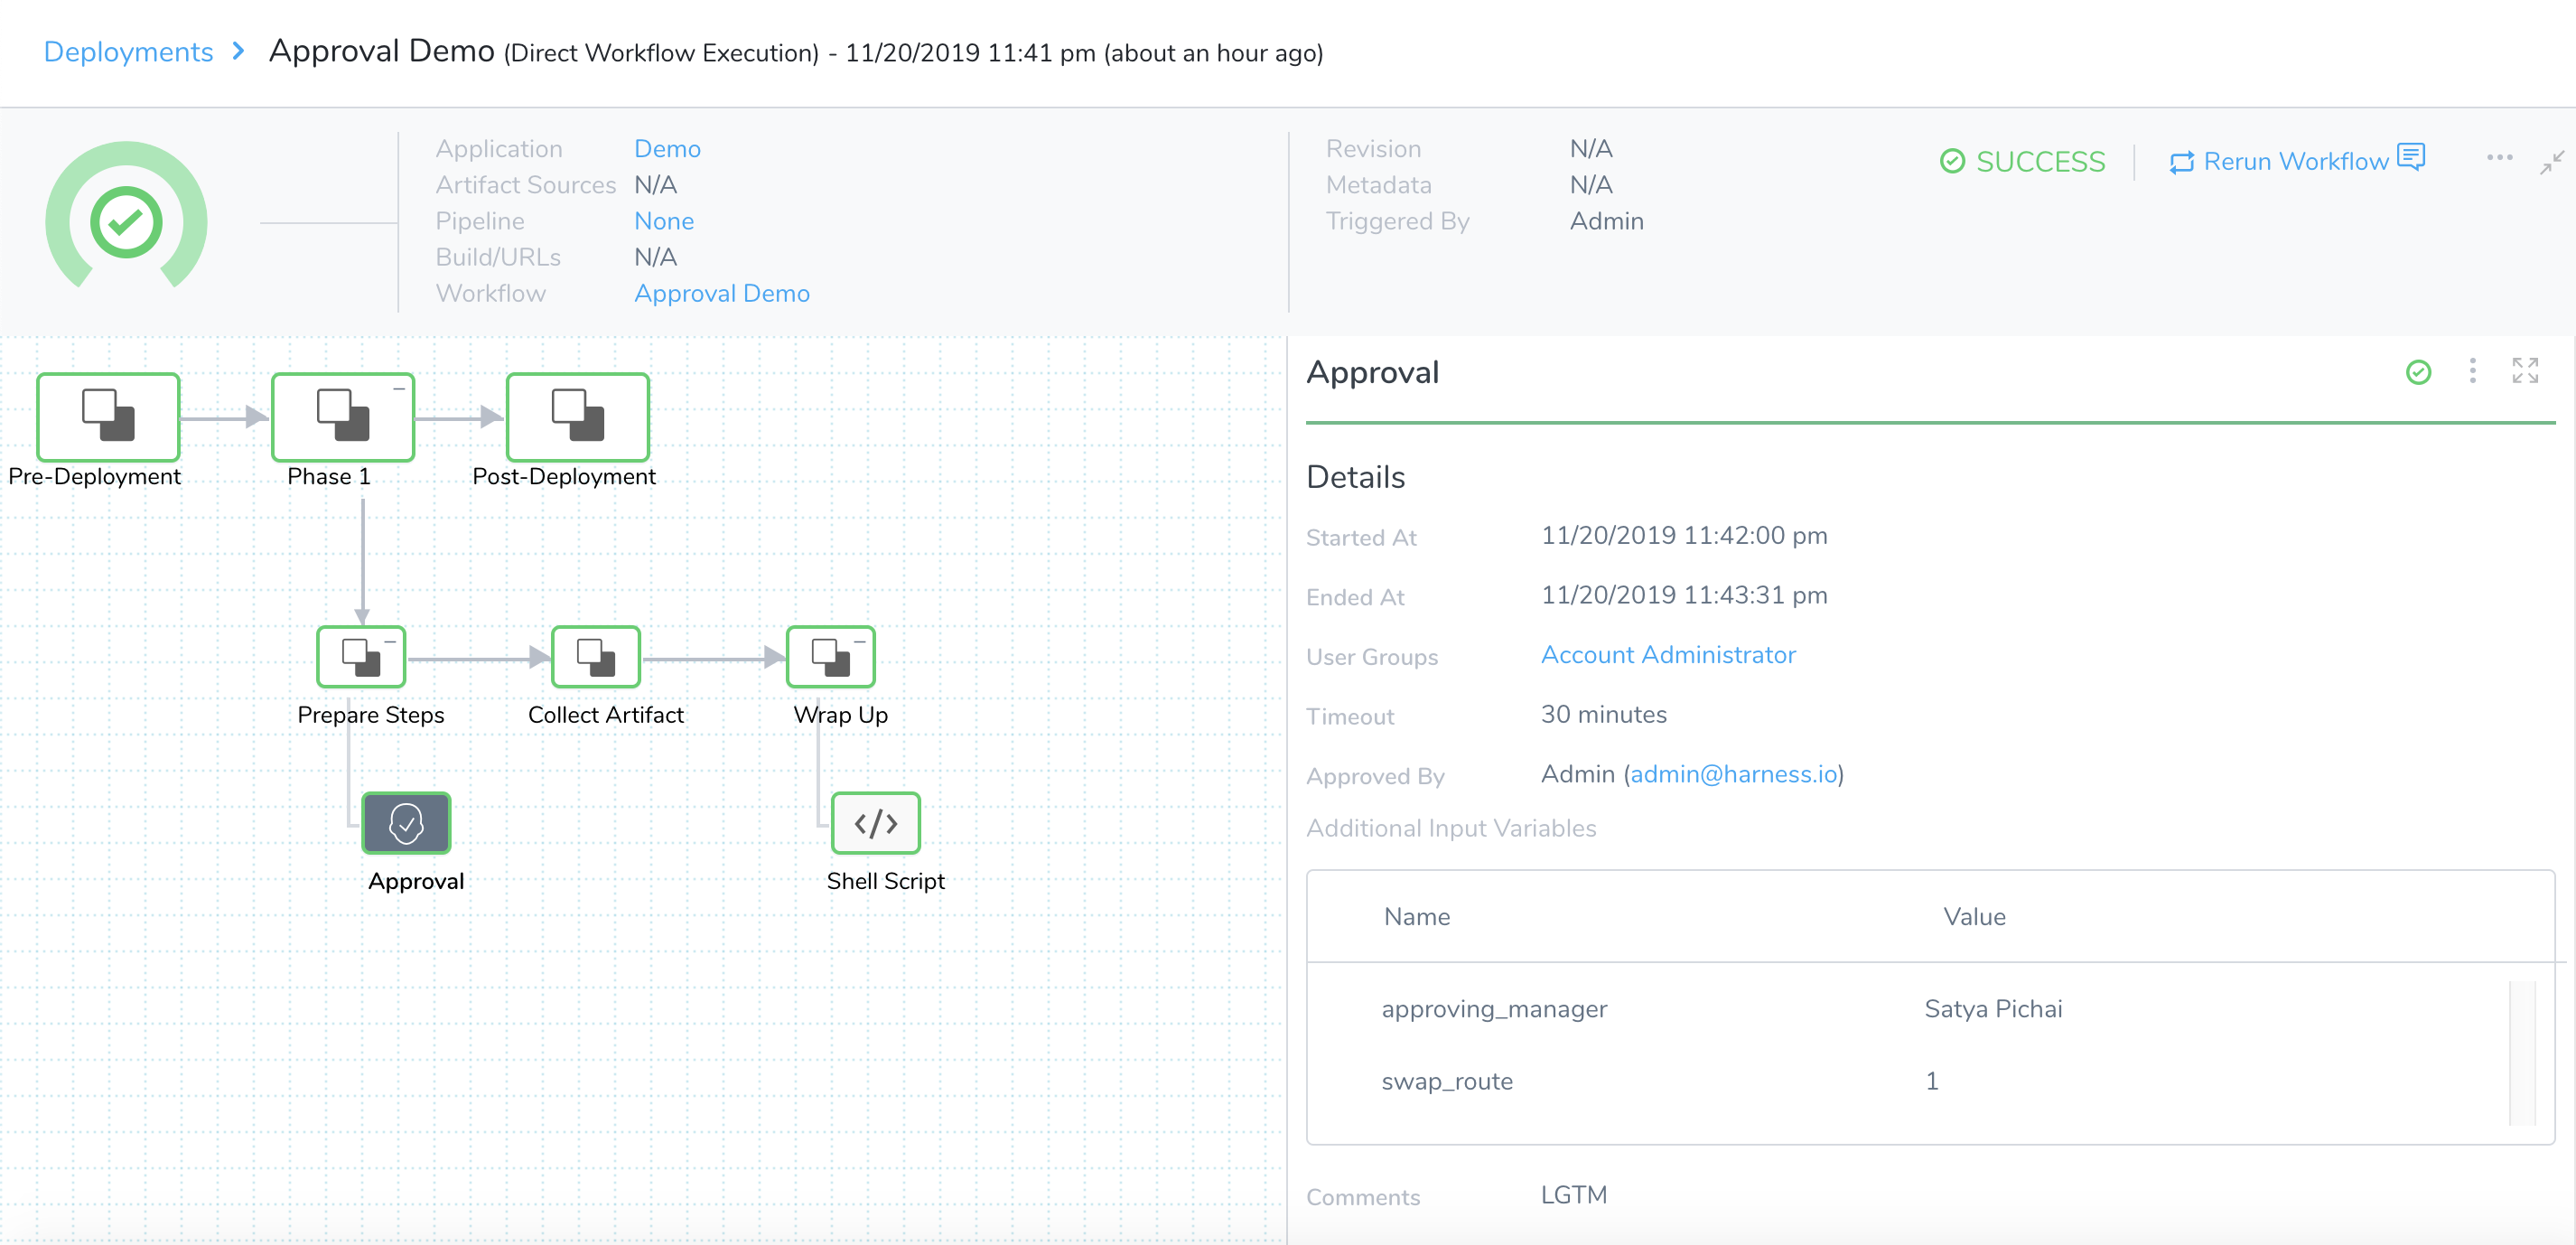Screen dimensions: 2576x1245
Task: Open the horizontal three-dot more menu
Action: (x=2499, y=157)
